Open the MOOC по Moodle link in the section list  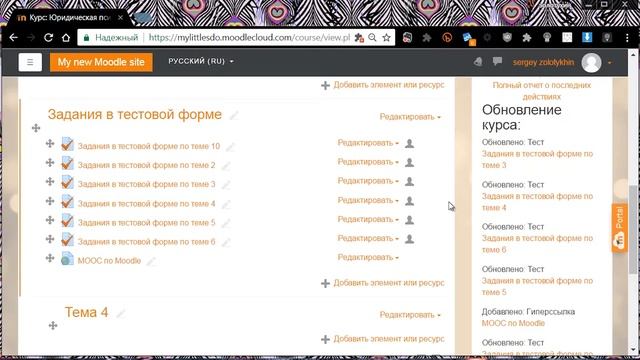pos(109,261)
